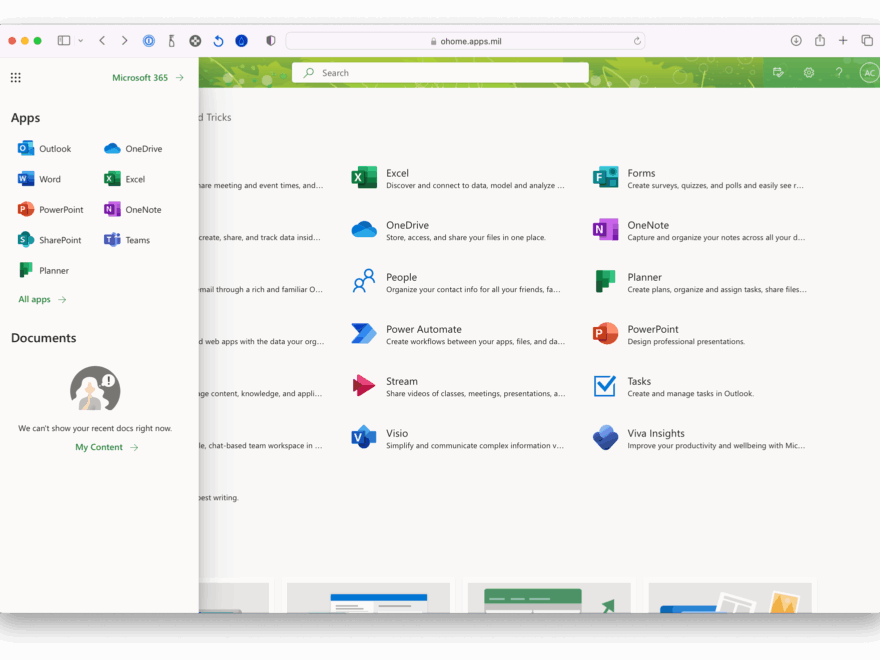
Task: Open OneNote in the Apps panel
Action: pos(132,209)
